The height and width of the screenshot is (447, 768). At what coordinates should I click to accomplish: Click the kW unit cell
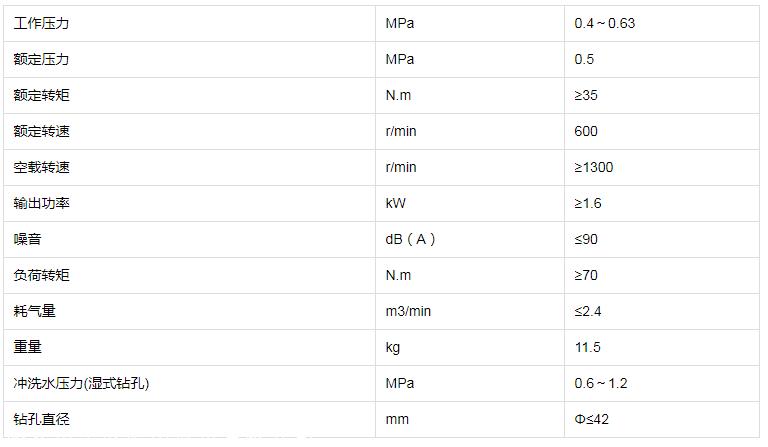(395, 203)
